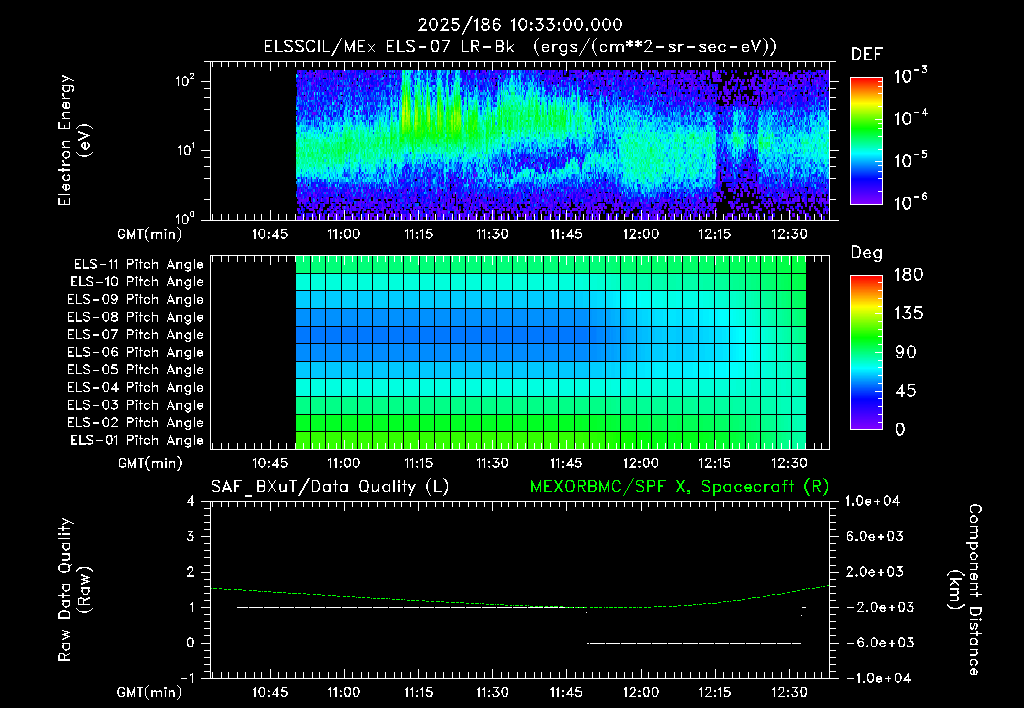Click the SAF_BXuT/Data Quality (L) label
The image size is (1024, 708).
click(330, 487)
